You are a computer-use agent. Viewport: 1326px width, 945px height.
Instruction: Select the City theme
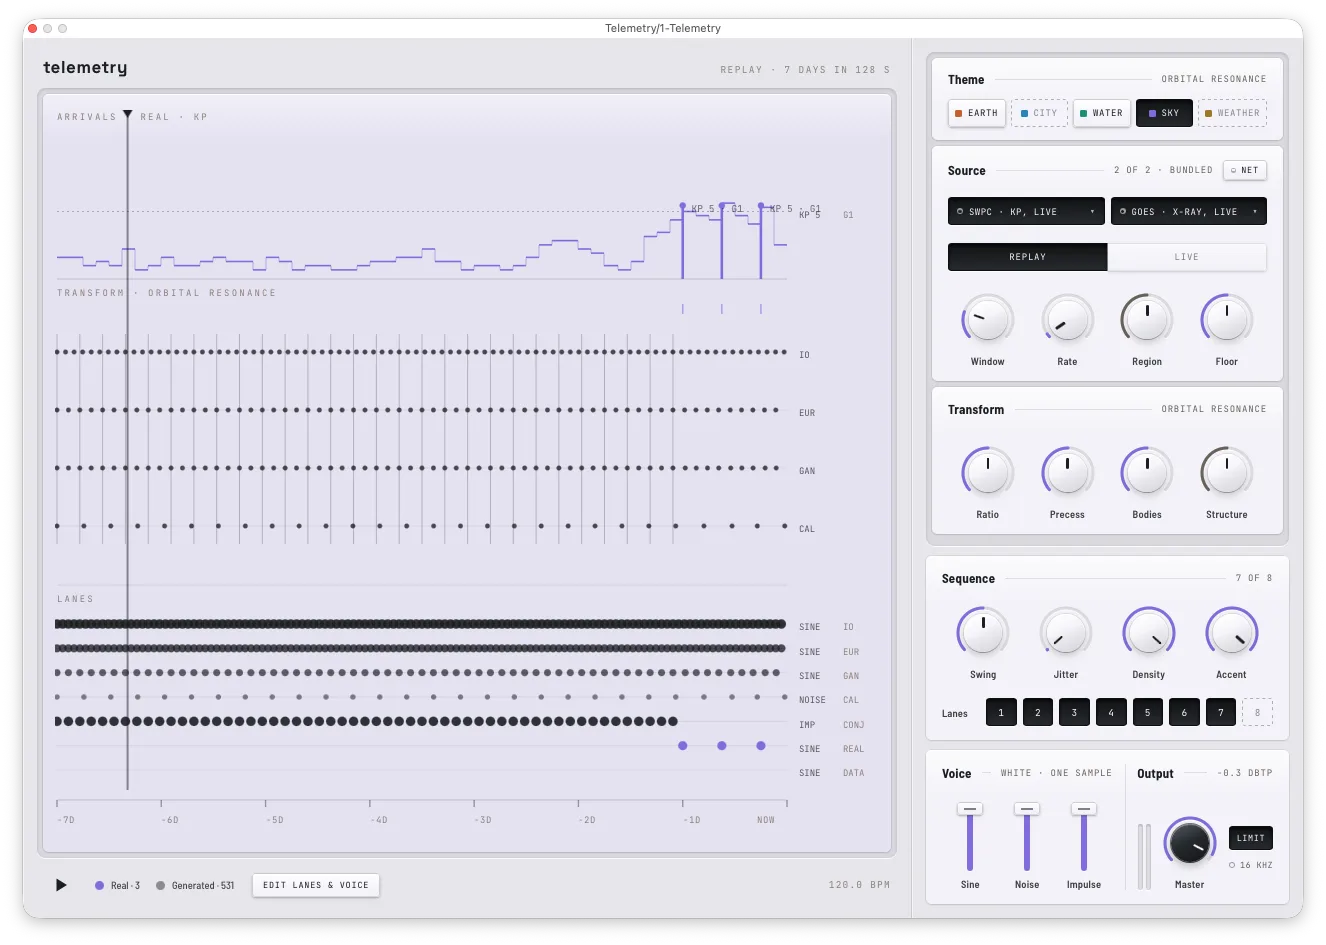point(1039,113)
